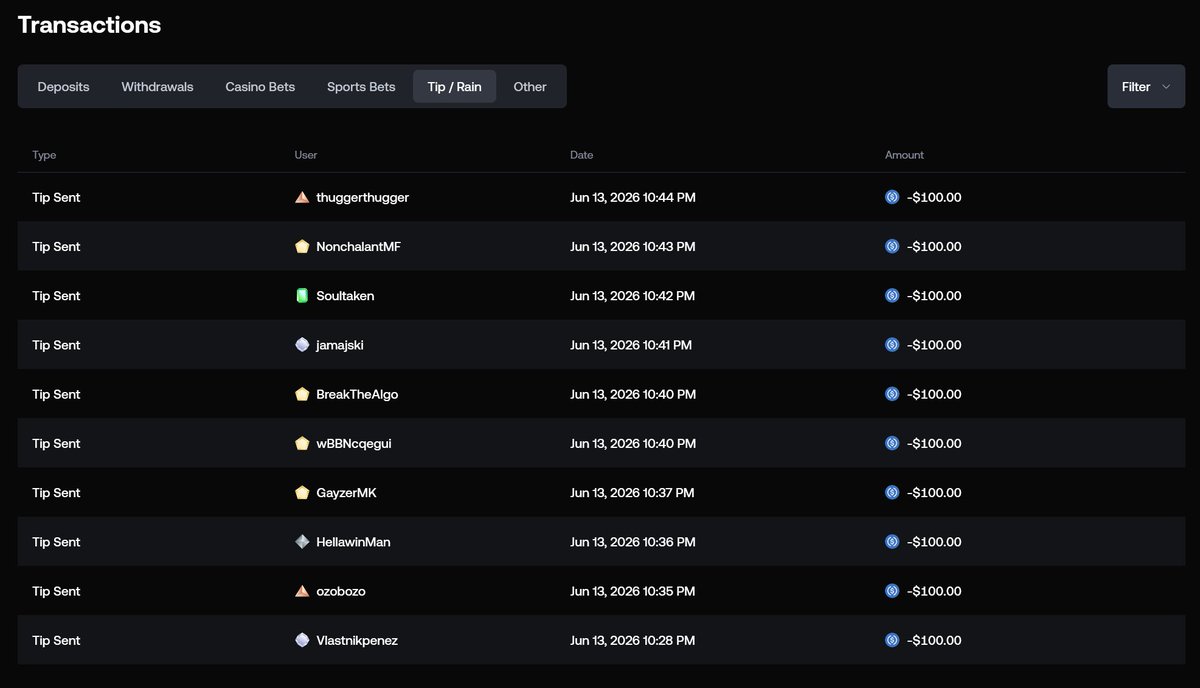
Task: Click the Transactions page heading
Action: pos(89,25)
